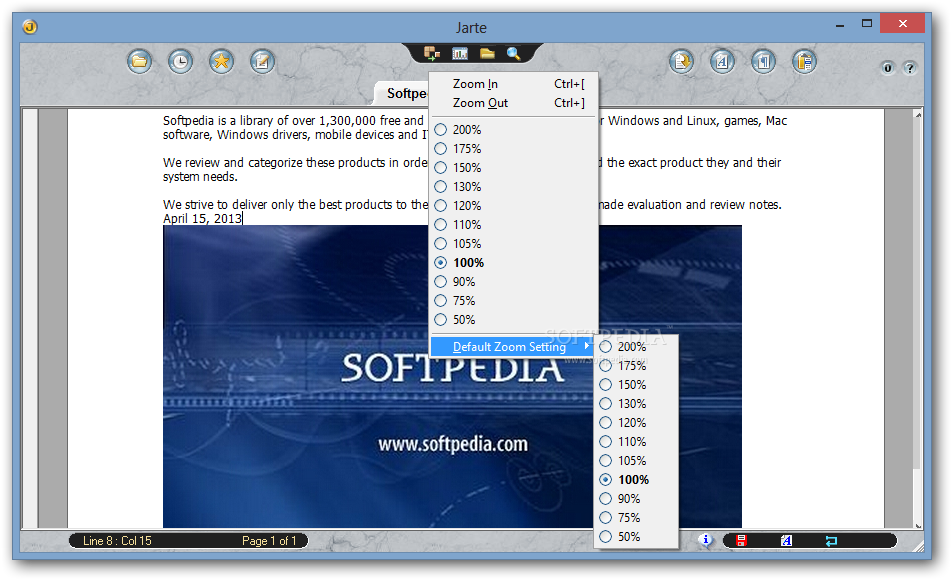This screenshot has width=952, height=580.
Task: Select 175% zoom in main menu
Action: click(x=513, y=149)
